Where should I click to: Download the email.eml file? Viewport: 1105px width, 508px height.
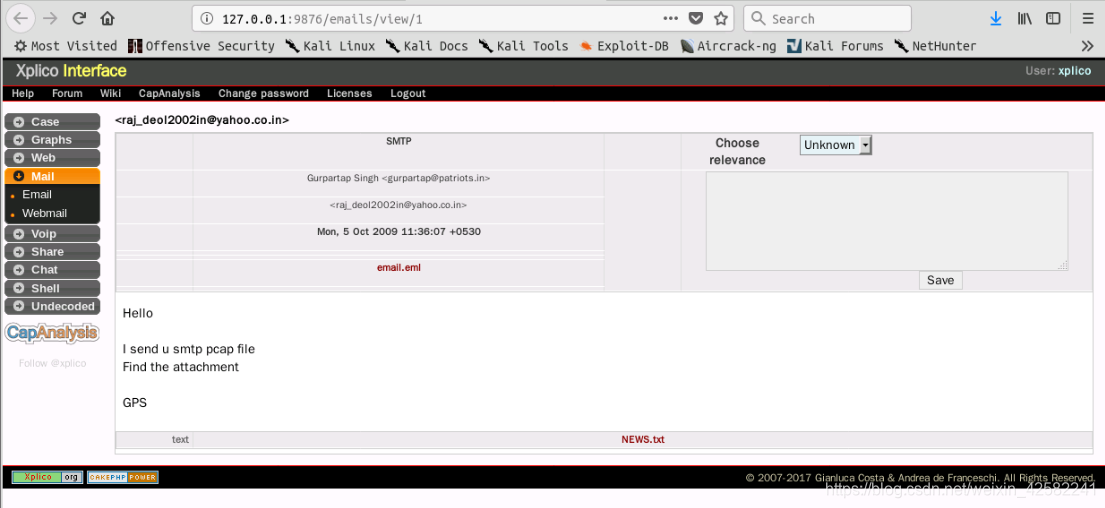398,268
